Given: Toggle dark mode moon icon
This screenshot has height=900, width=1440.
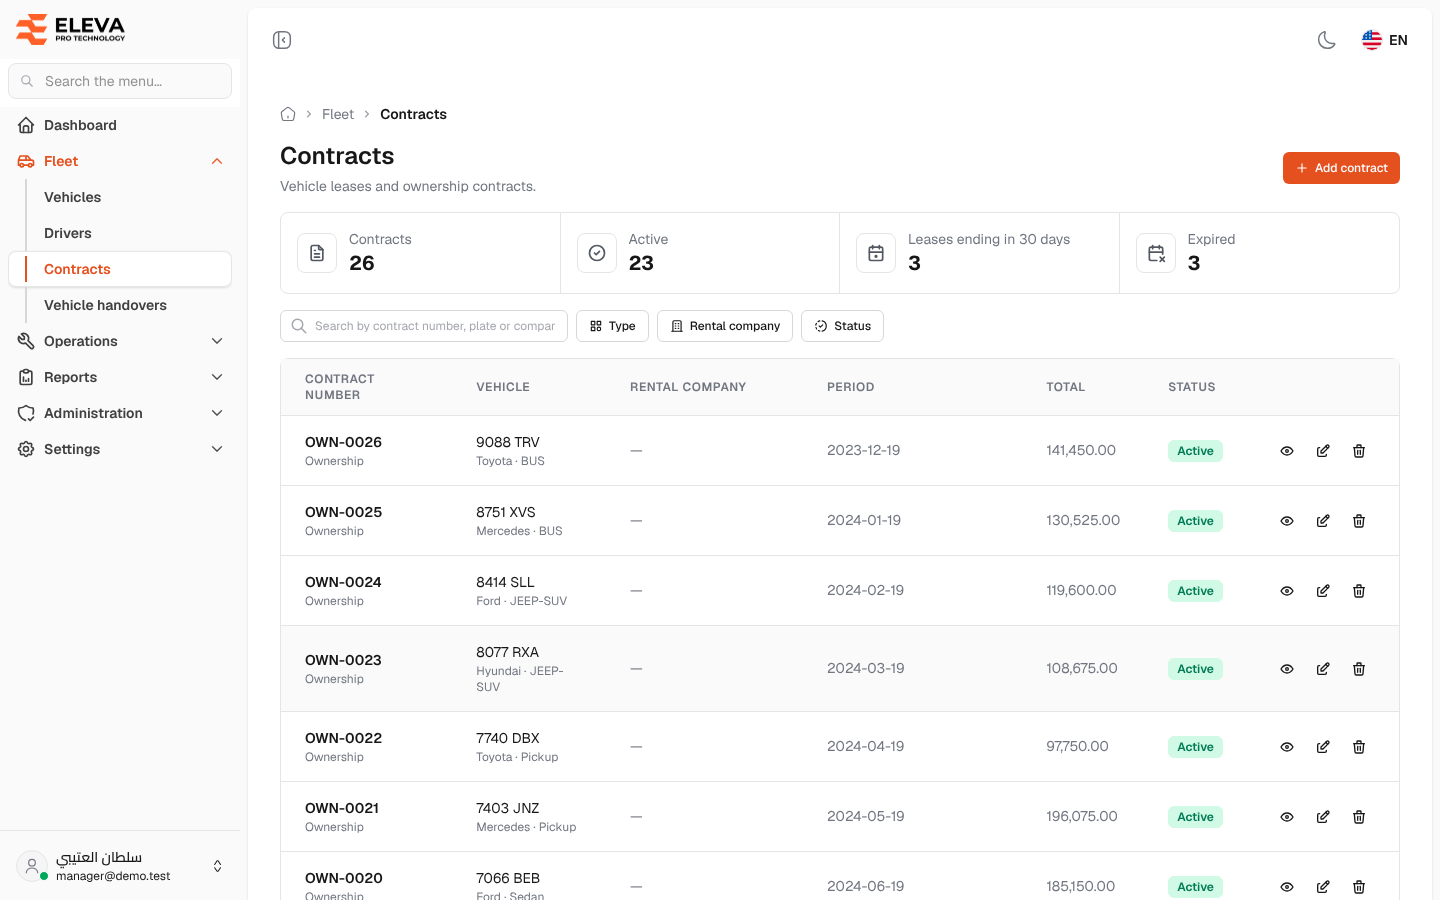Looking at the screenshot, I should (x=1327, y=40).
